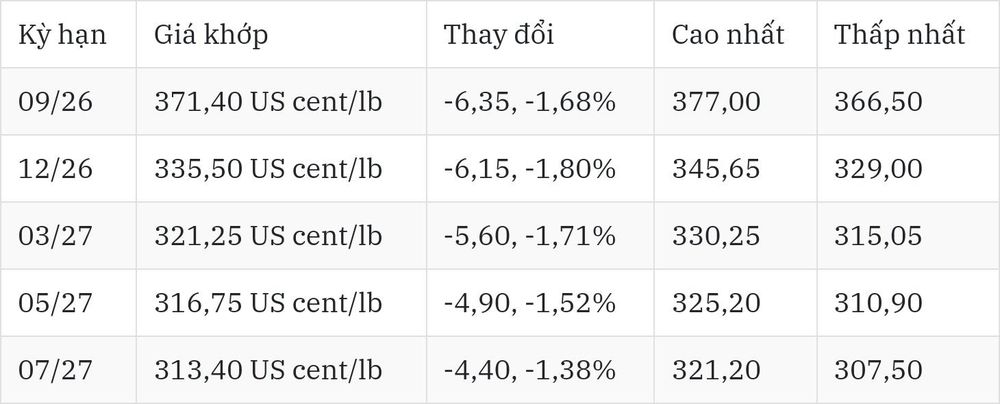Click the Thấp nhất column header
Viewport: 1000px width, 404px height.
[x=908, y=34]
